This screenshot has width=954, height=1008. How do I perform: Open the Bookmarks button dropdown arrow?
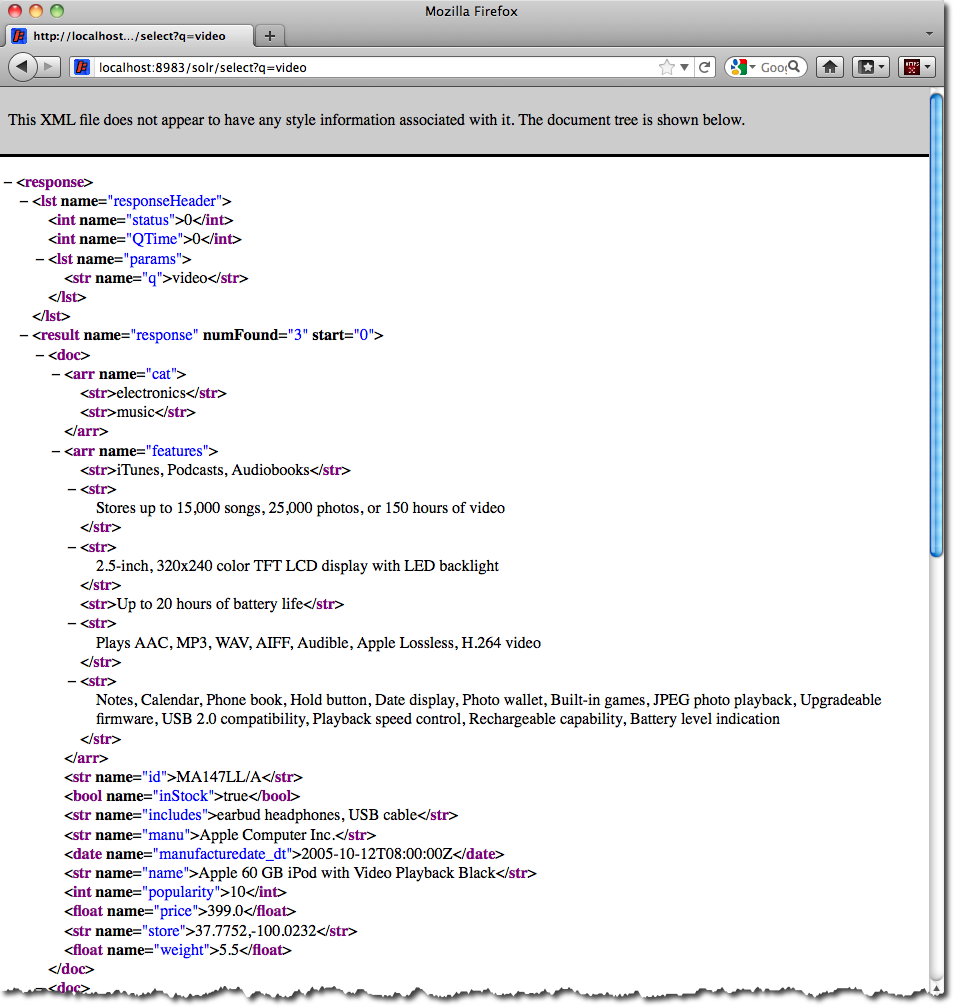(x=882, y=66)
